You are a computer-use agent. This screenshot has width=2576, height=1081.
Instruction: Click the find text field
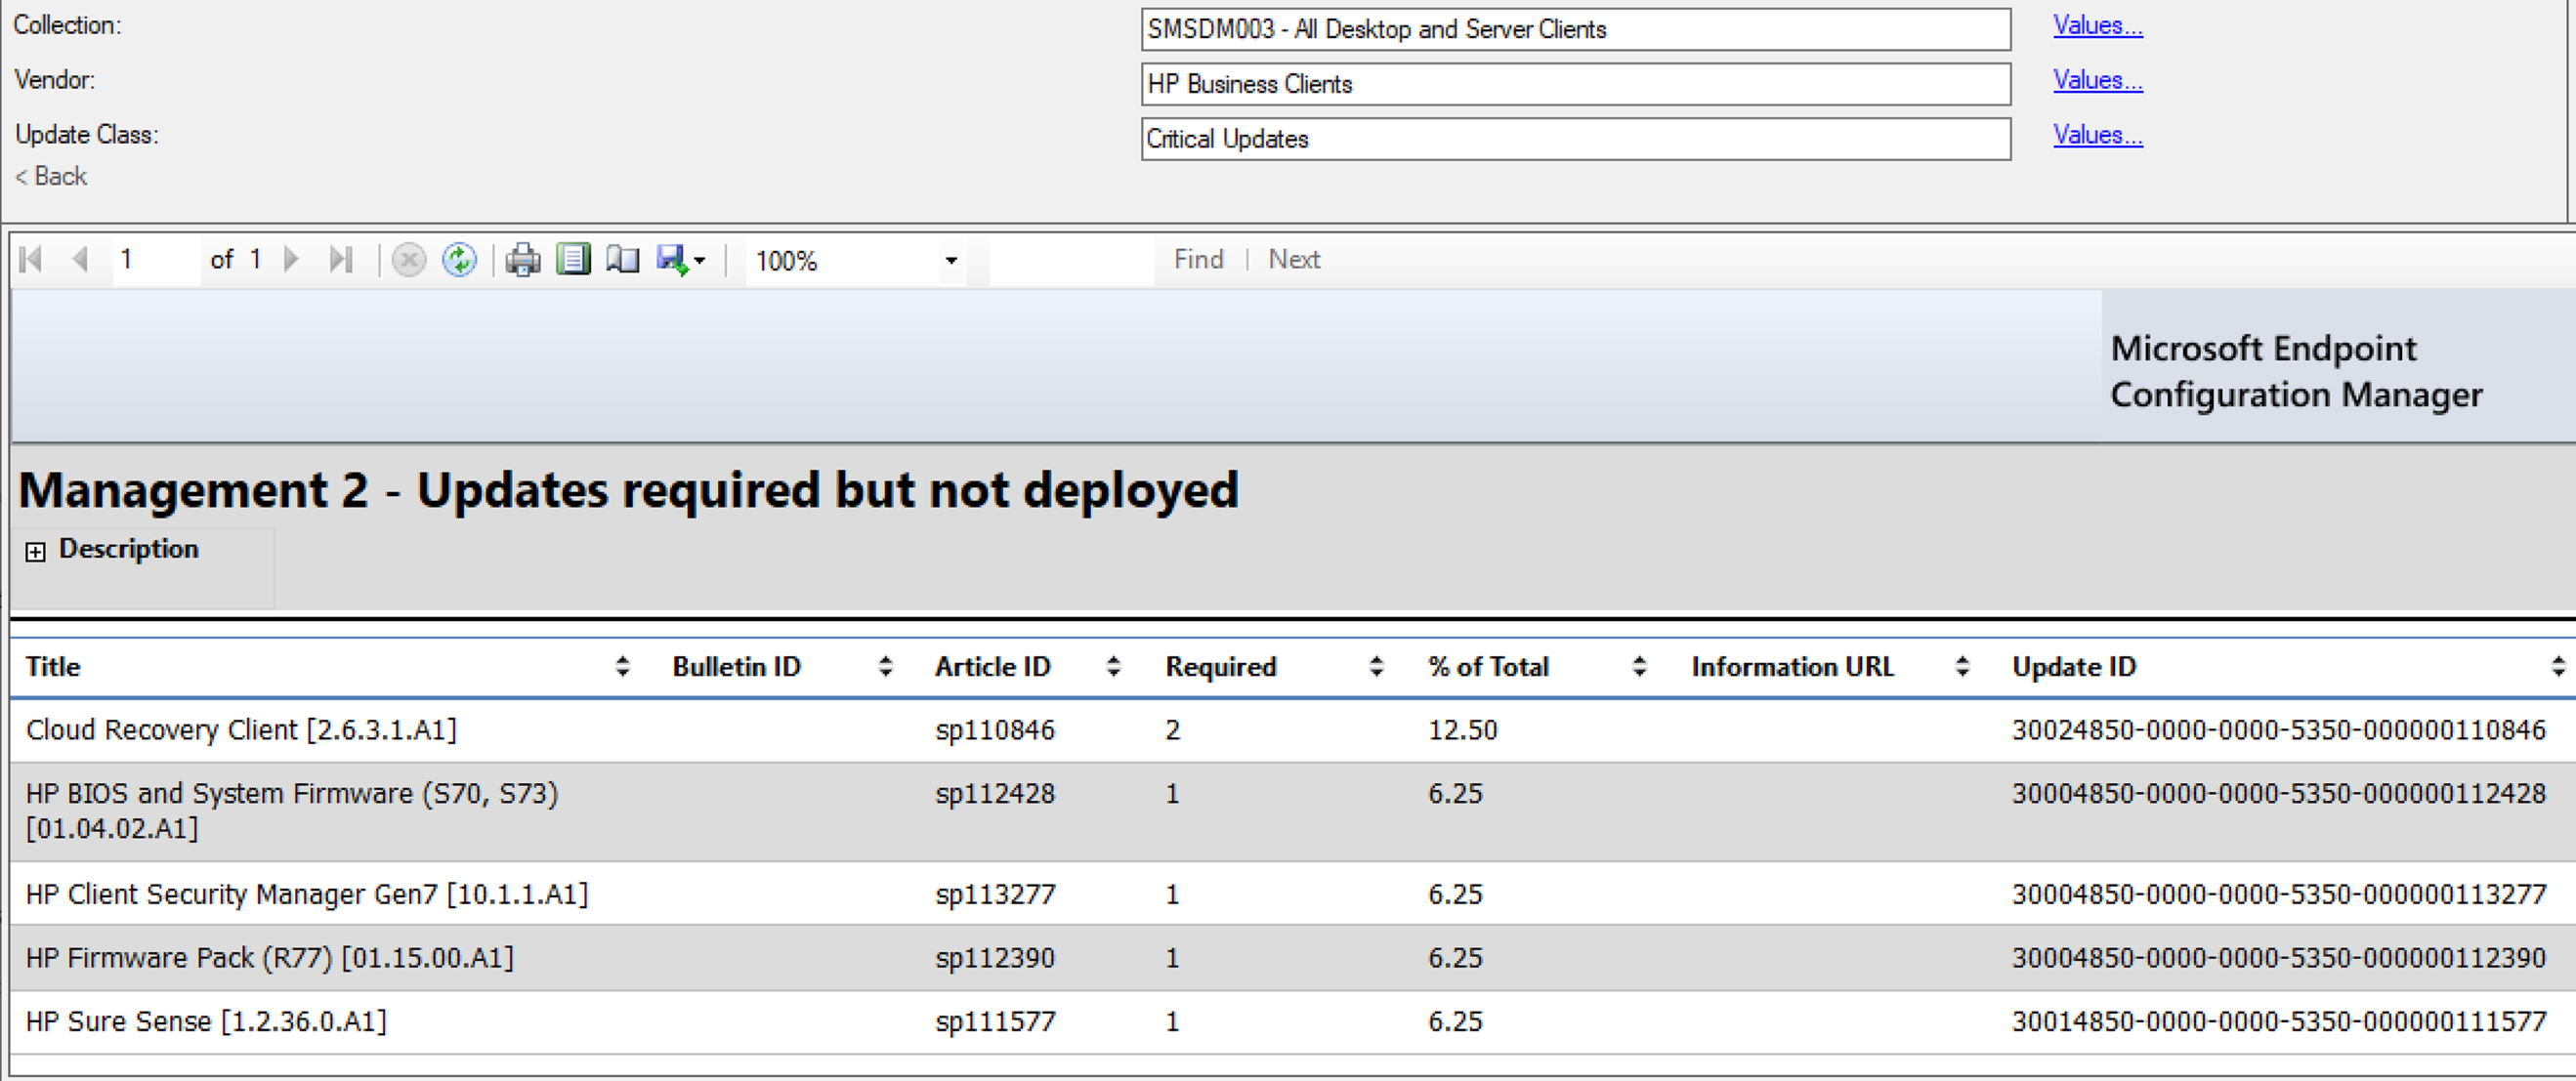click(x=1071, y=260)
